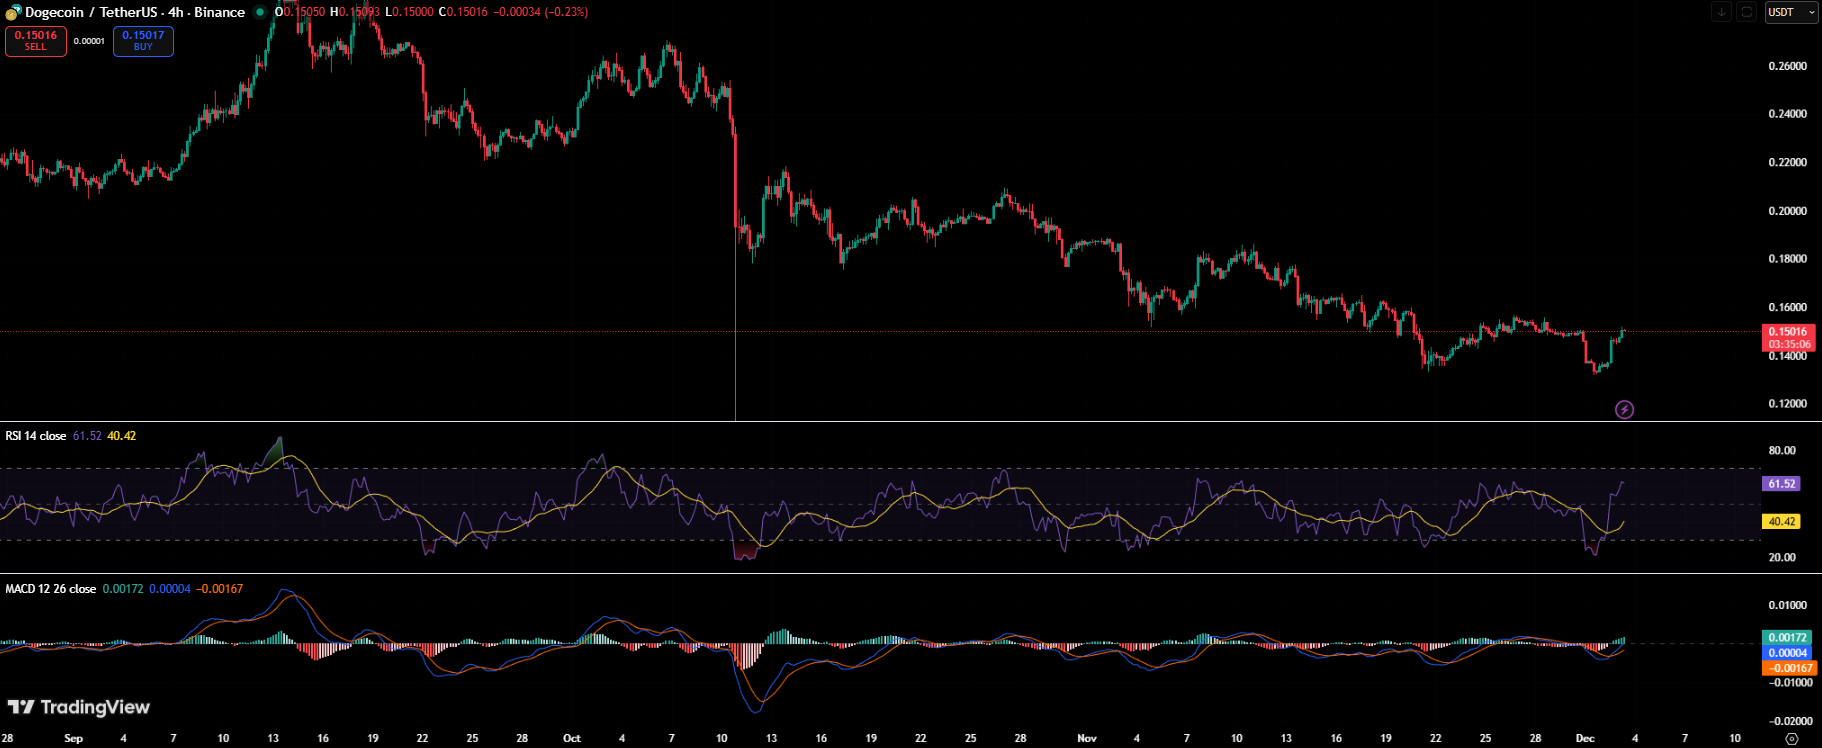Click the BUY button at 0.15017

pyautogui.click(x=143, y=41)
